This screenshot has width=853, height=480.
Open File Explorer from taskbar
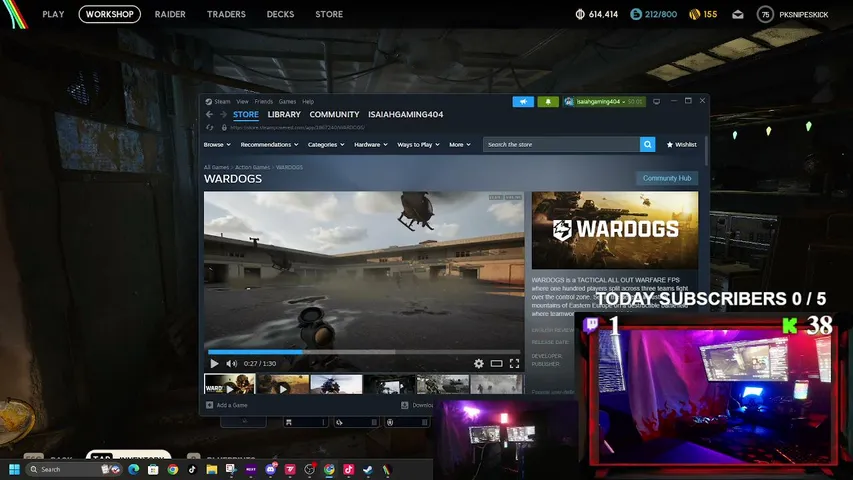pyautogui.click(x=212, y=469)
